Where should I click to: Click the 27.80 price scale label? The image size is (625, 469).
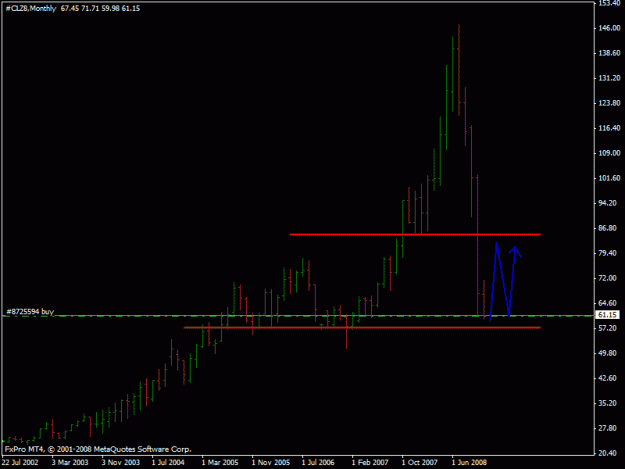[x=609, y=428]
